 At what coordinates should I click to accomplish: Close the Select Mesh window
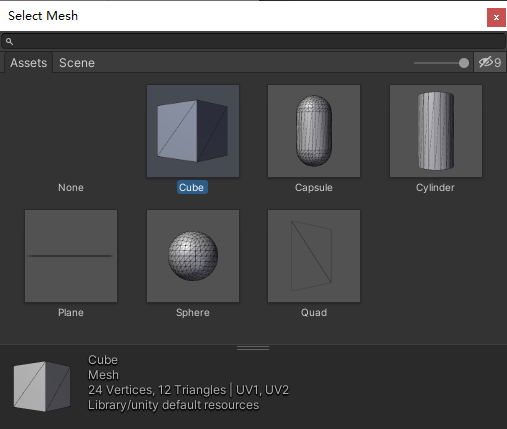point(496,17)
